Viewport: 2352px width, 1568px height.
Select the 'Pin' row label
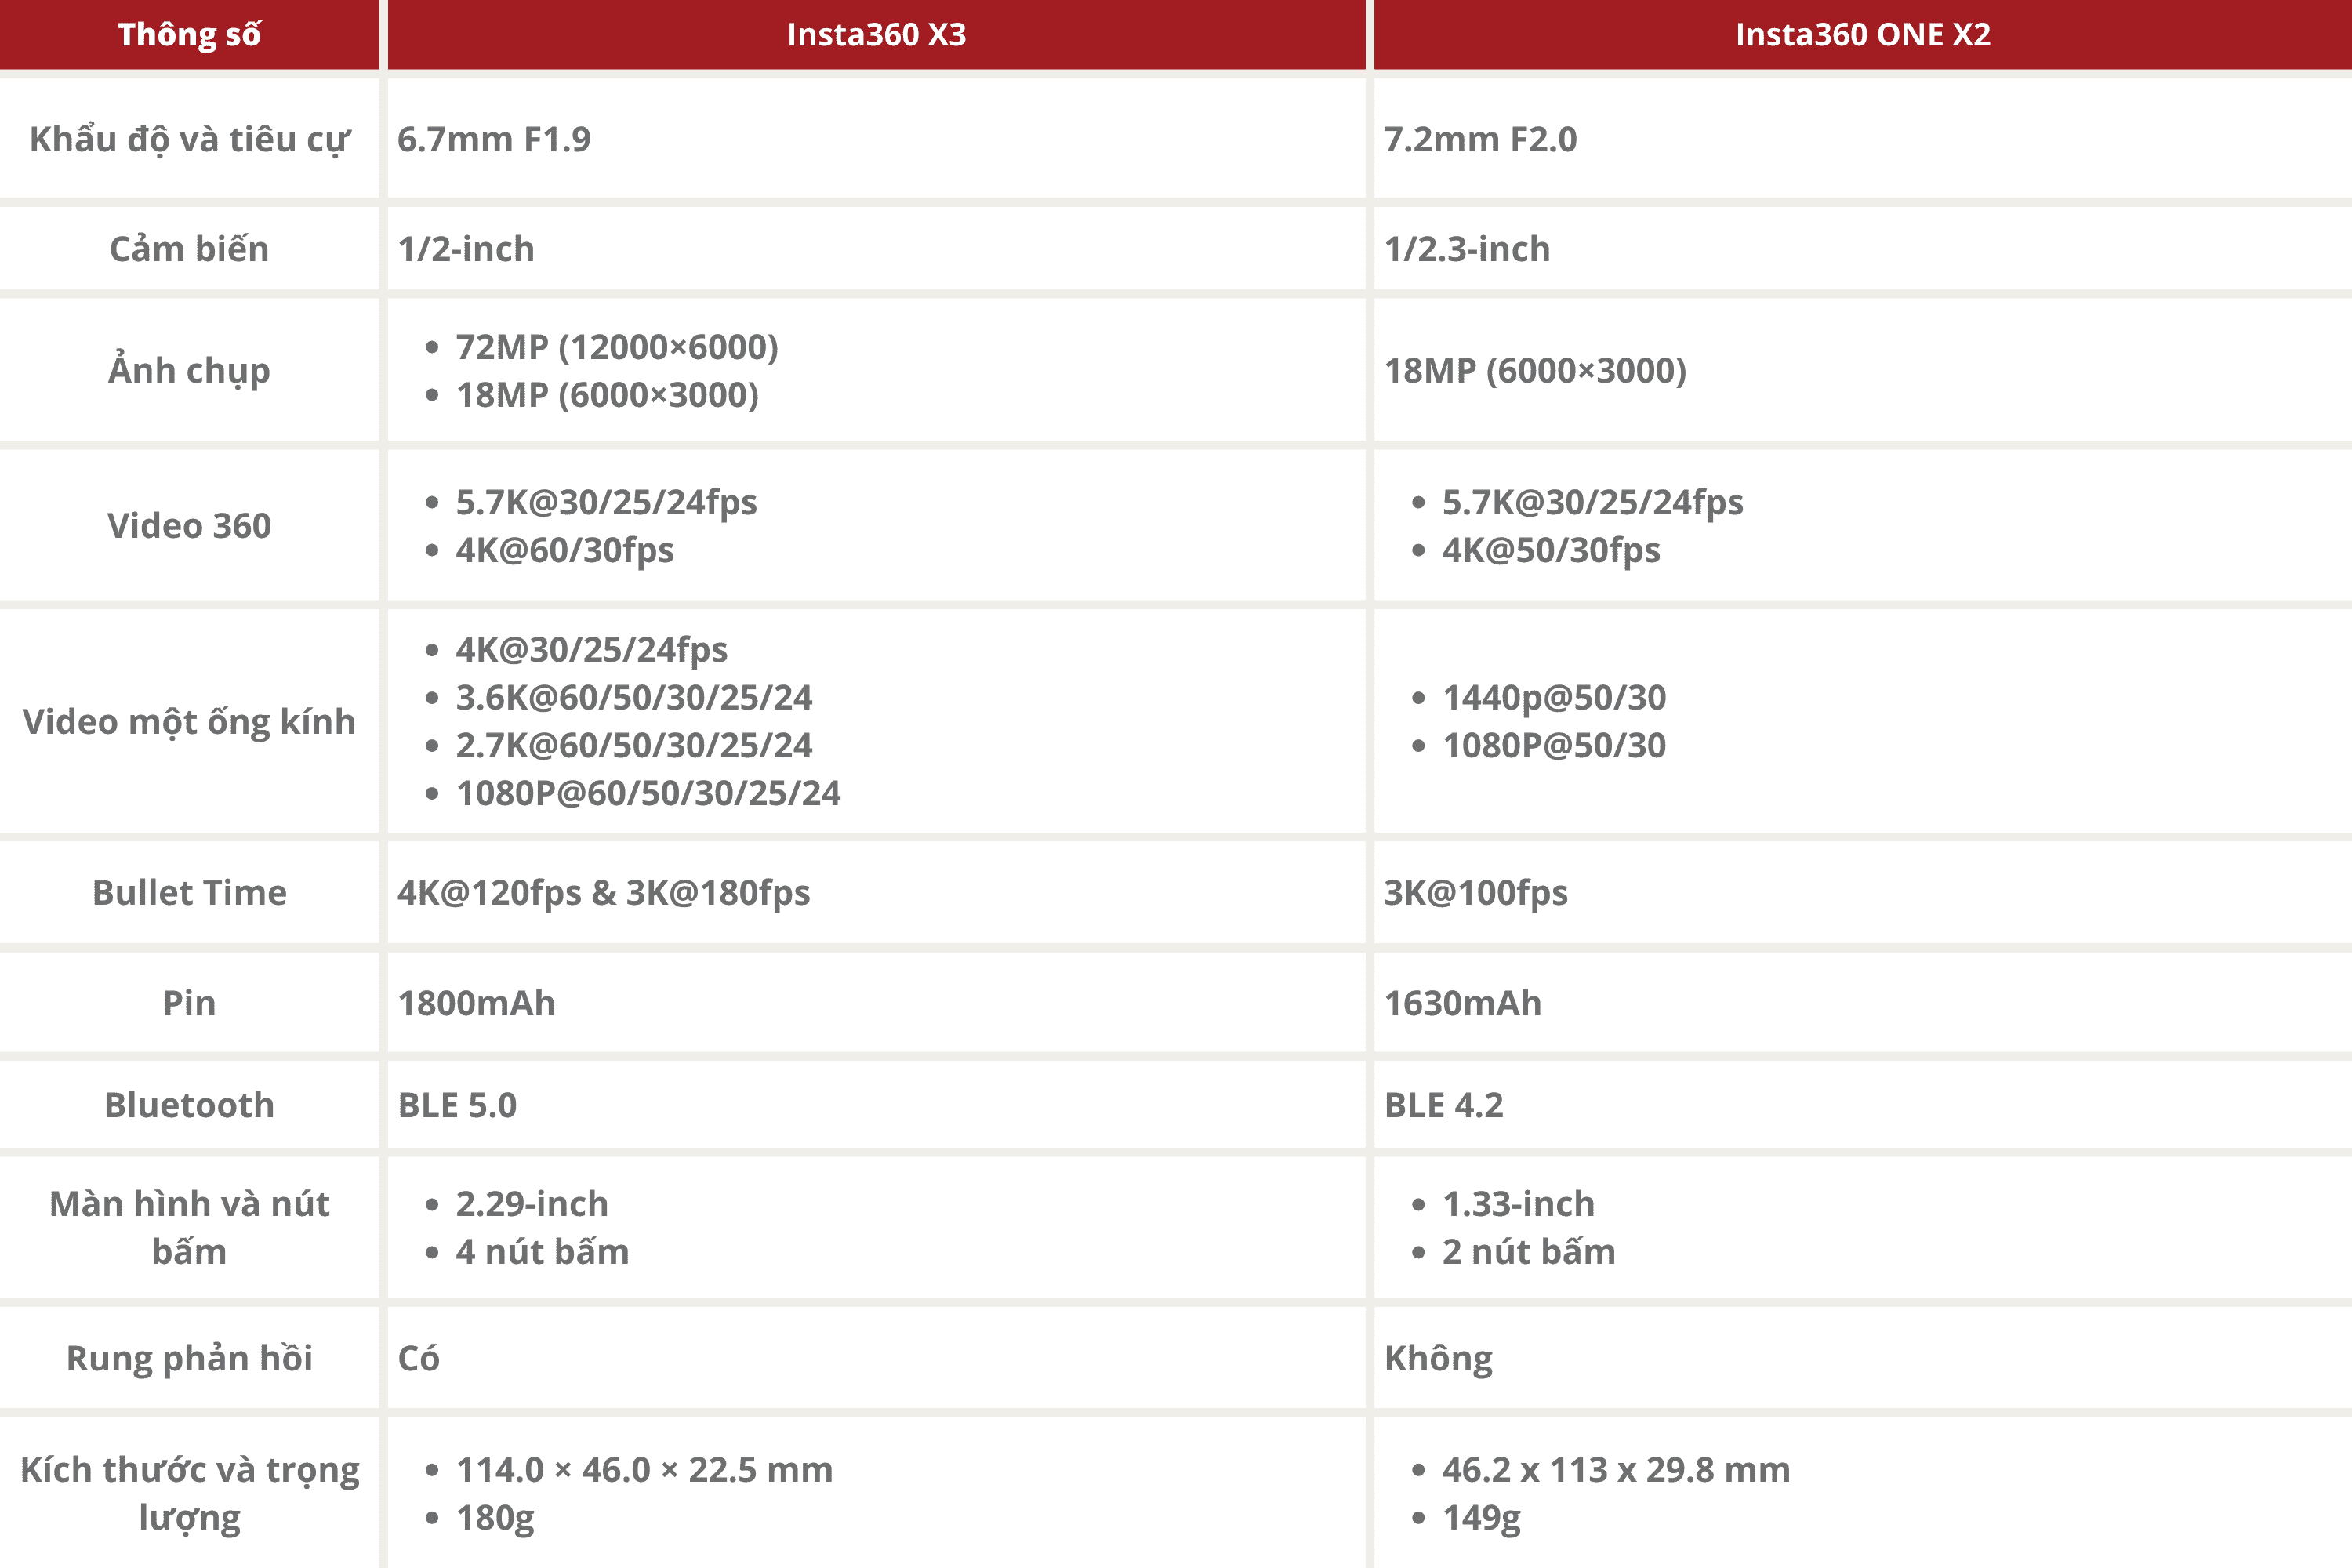[x=189, y=1002]
